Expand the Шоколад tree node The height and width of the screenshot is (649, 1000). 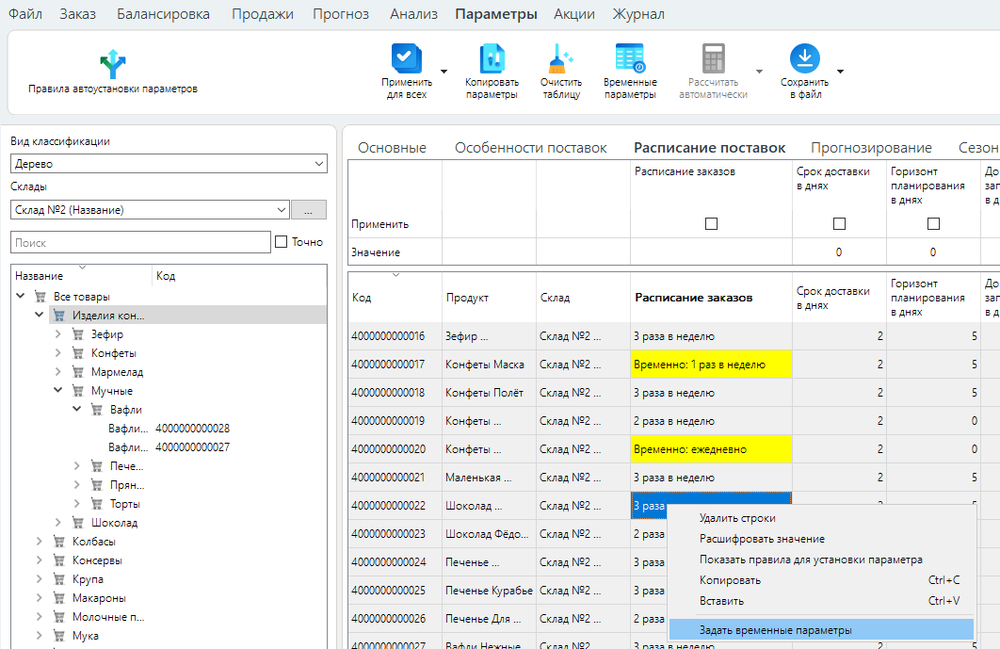coord(59,523)
